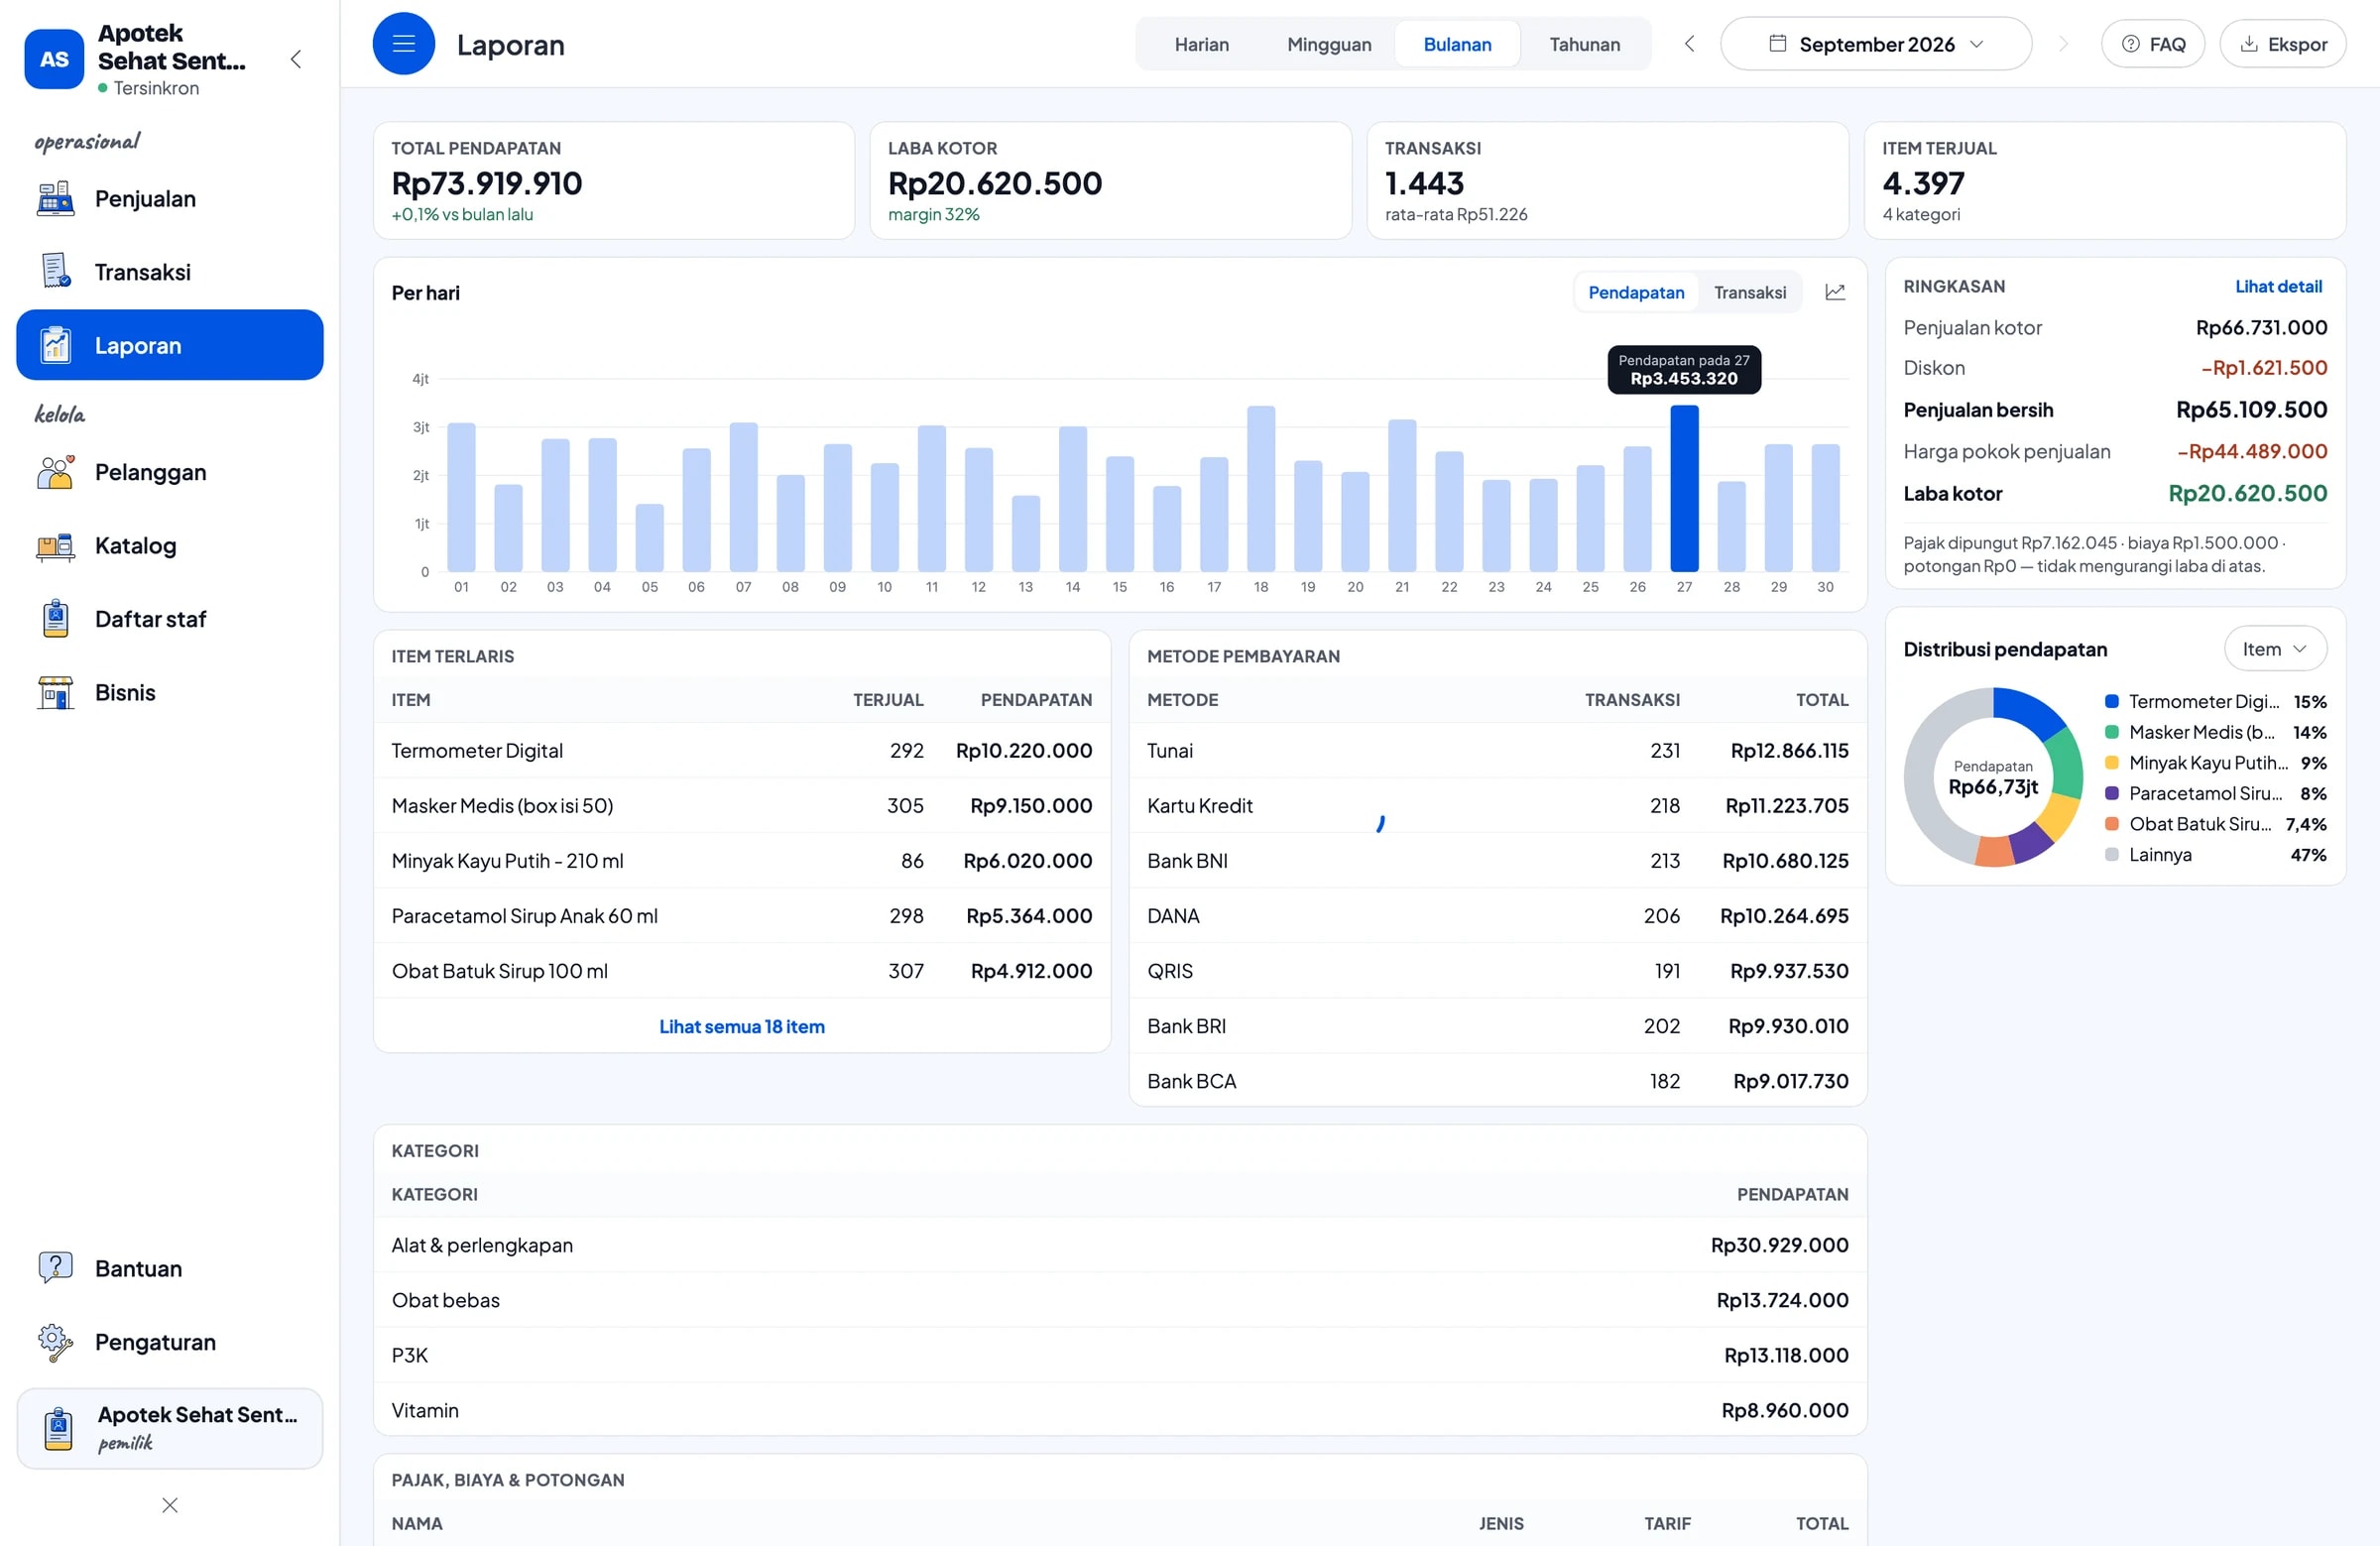Click the day 18 bar in chart

(x=1261, y=489)
